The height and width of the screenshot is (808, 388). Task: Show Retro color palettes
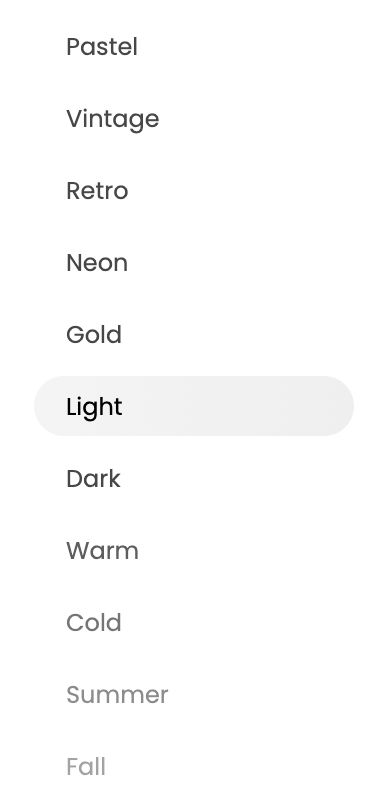pos(194,191)
